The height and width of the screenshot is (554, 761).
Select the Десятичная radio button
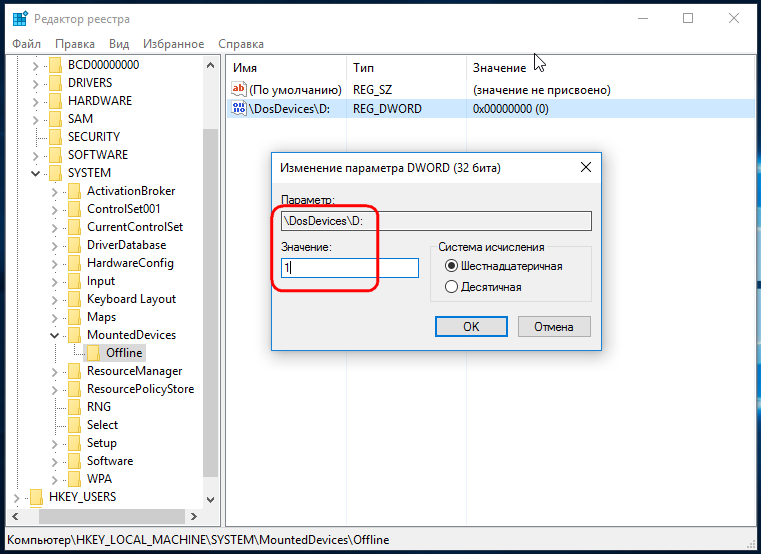click(x=451, y=287)
